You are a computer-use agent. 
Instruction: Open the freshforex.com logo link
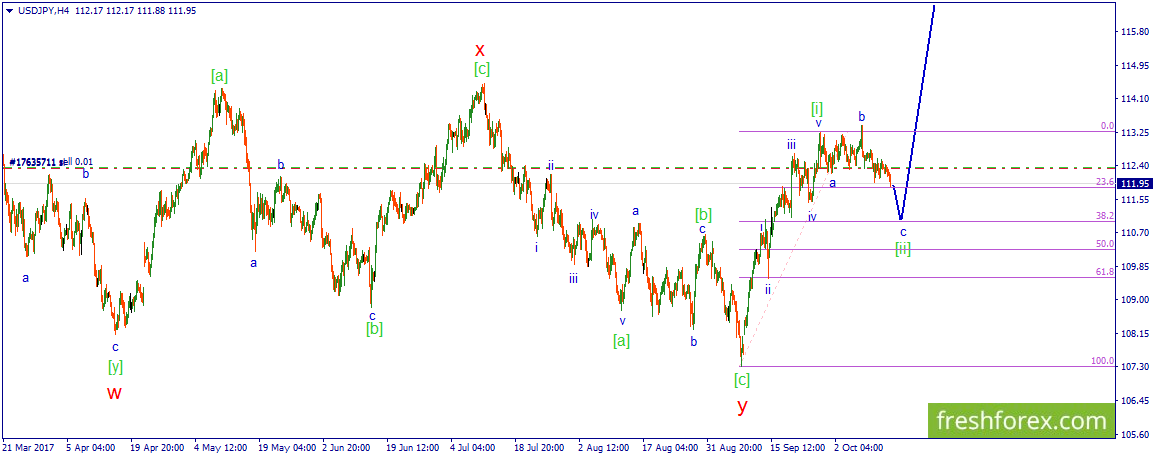(x=1022, y=421)
